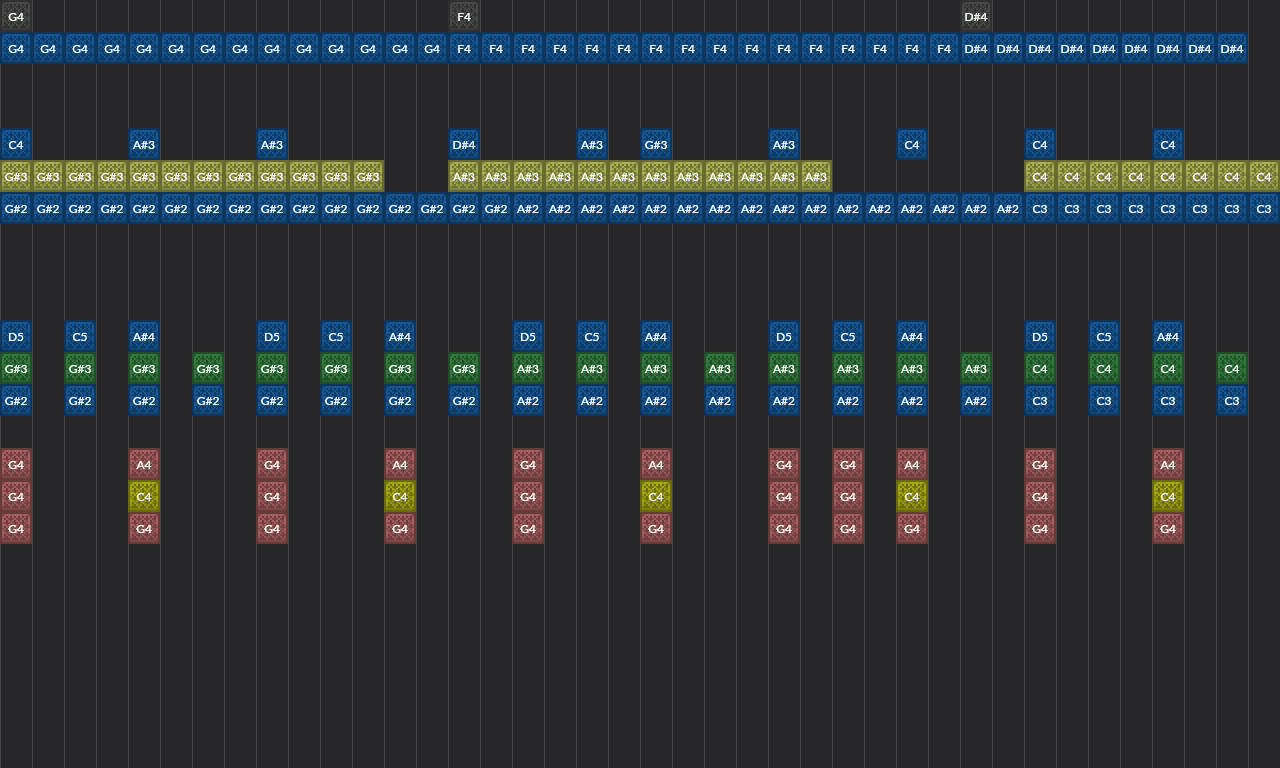Select the last green C4 note

1232,369
